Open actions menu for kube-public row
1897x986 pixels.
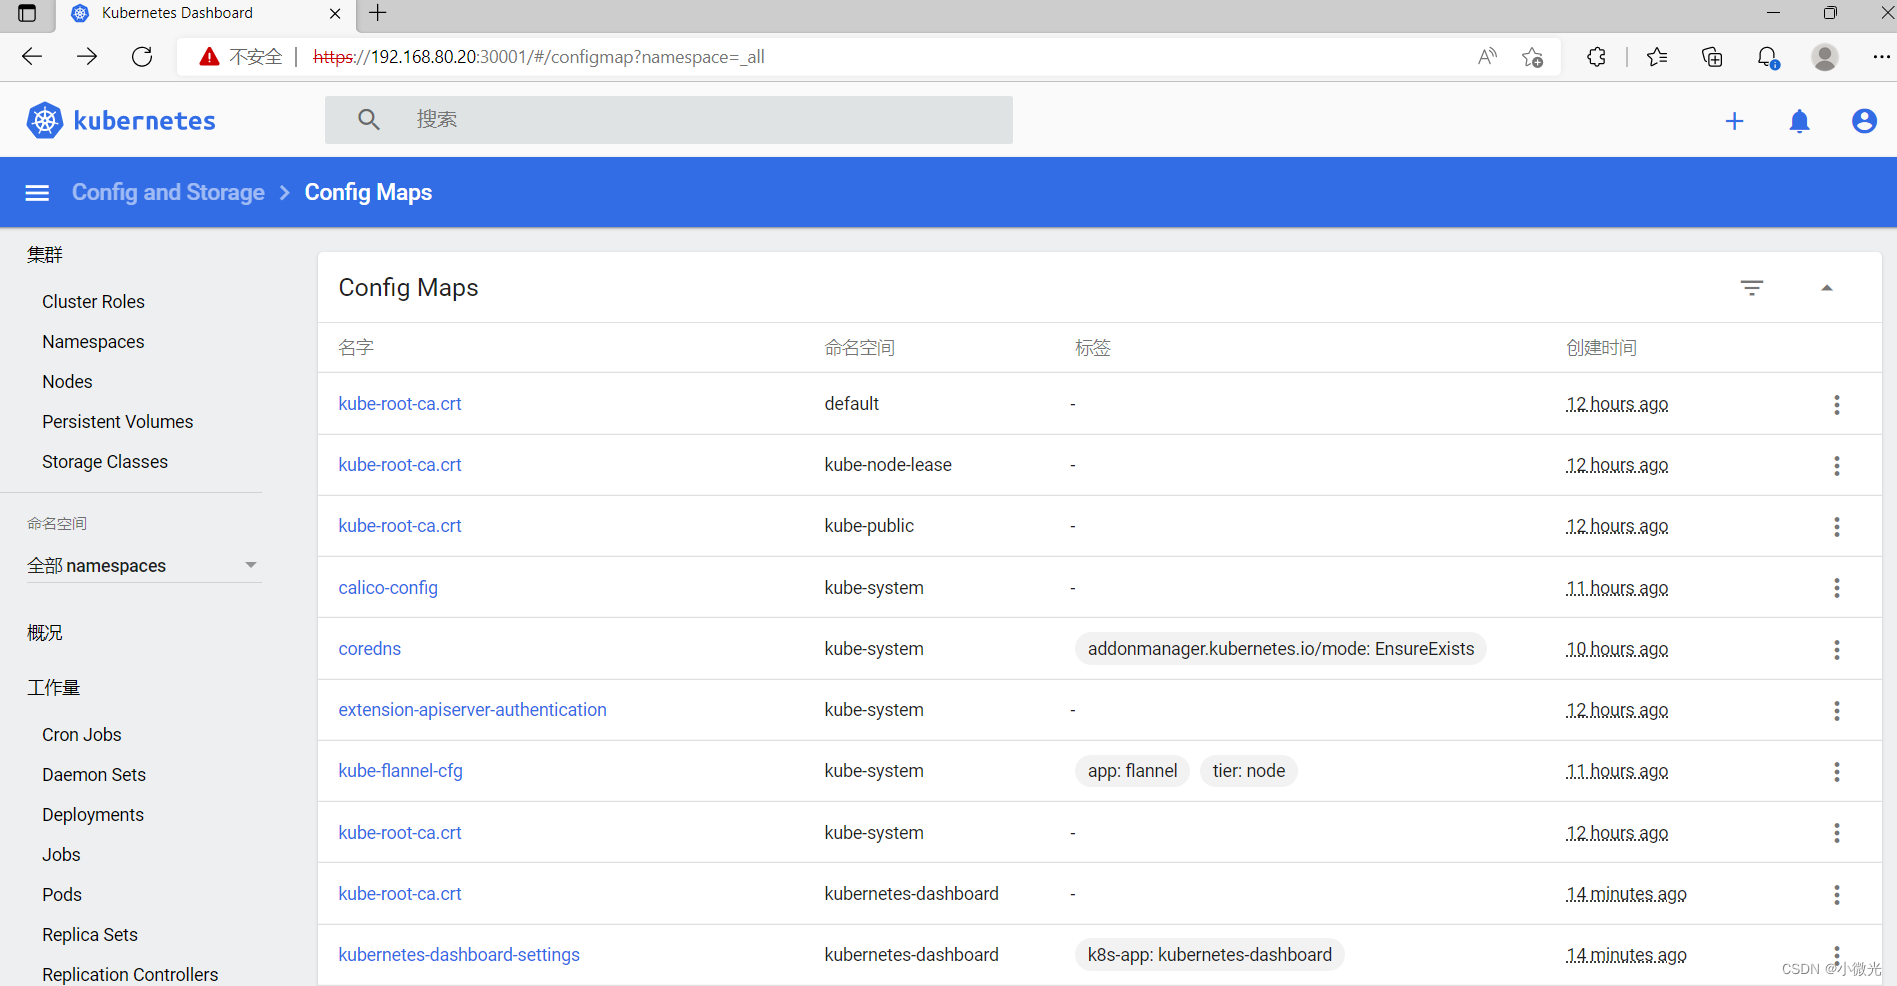tap(1837, 527)
